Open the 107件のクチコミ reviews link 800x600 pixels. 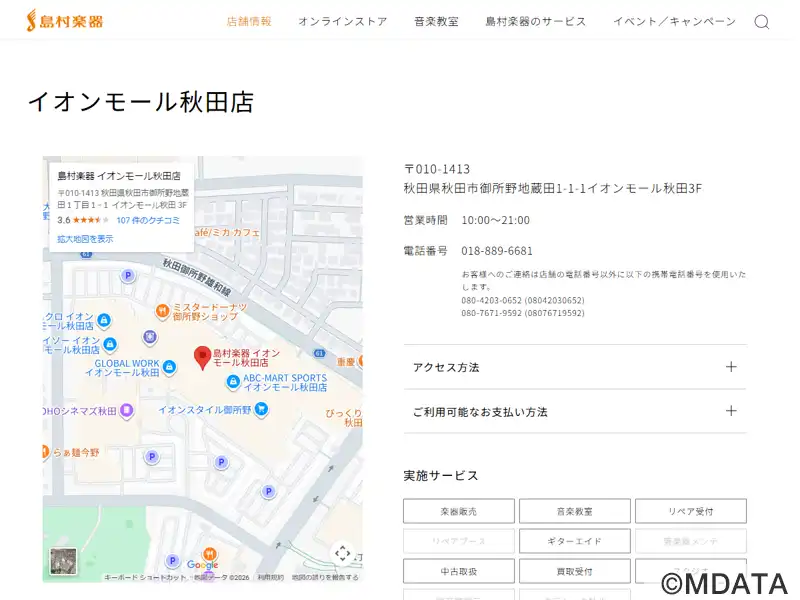coord(148,220)
